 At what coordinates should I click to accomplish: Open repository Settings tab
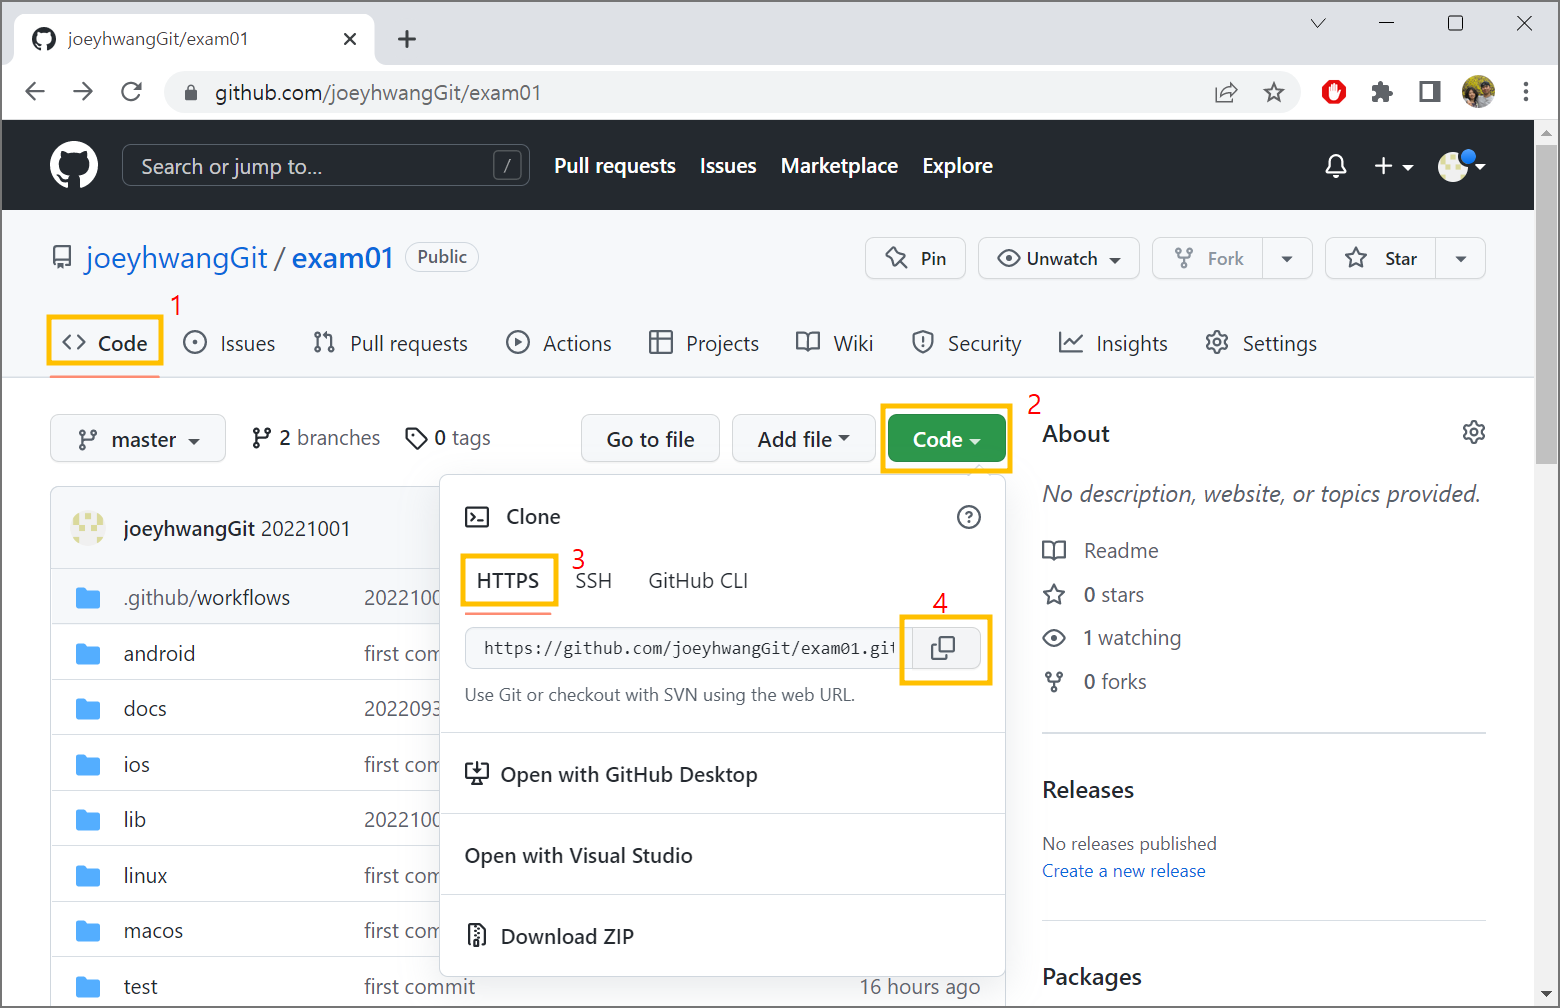[1261, 343]
